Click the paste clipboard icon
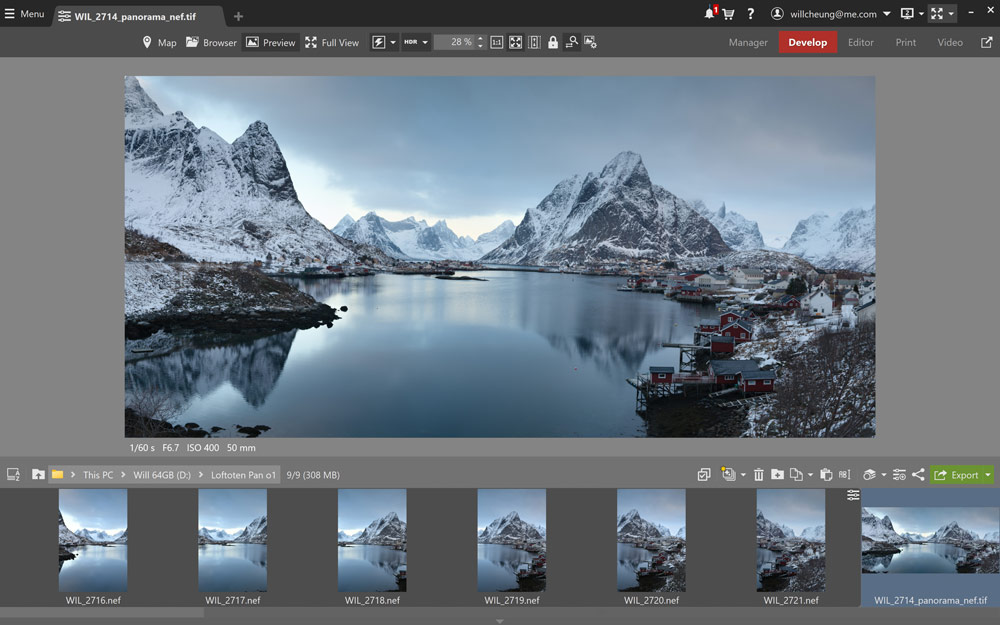Viewport: 1000px width, 625px height. click(826, 474)
